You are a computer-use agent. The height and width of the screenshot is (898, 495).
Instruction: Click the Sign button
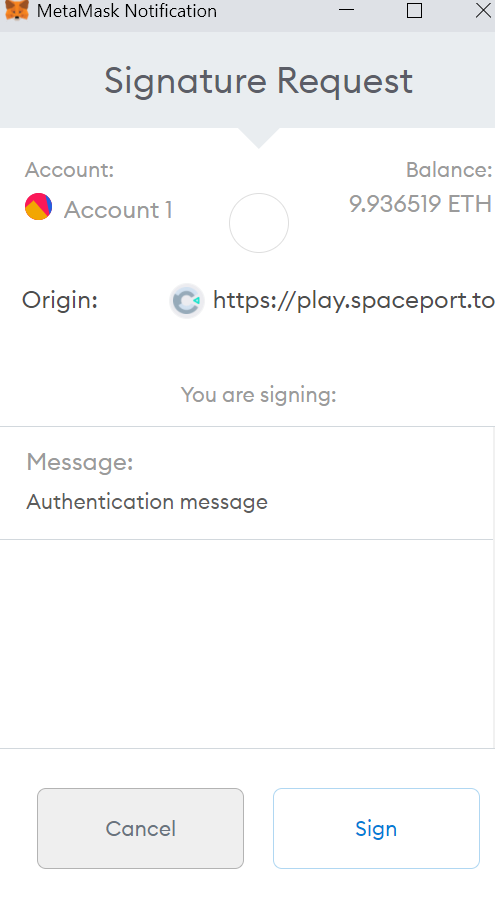376,828
